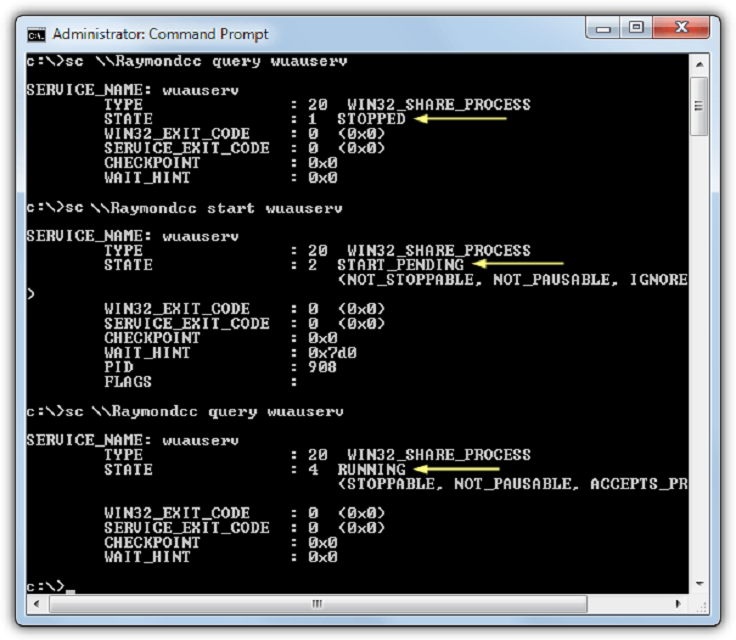Maximize the Command Prompt window
This screenshot has width=736, height=640.
[636, 28]
